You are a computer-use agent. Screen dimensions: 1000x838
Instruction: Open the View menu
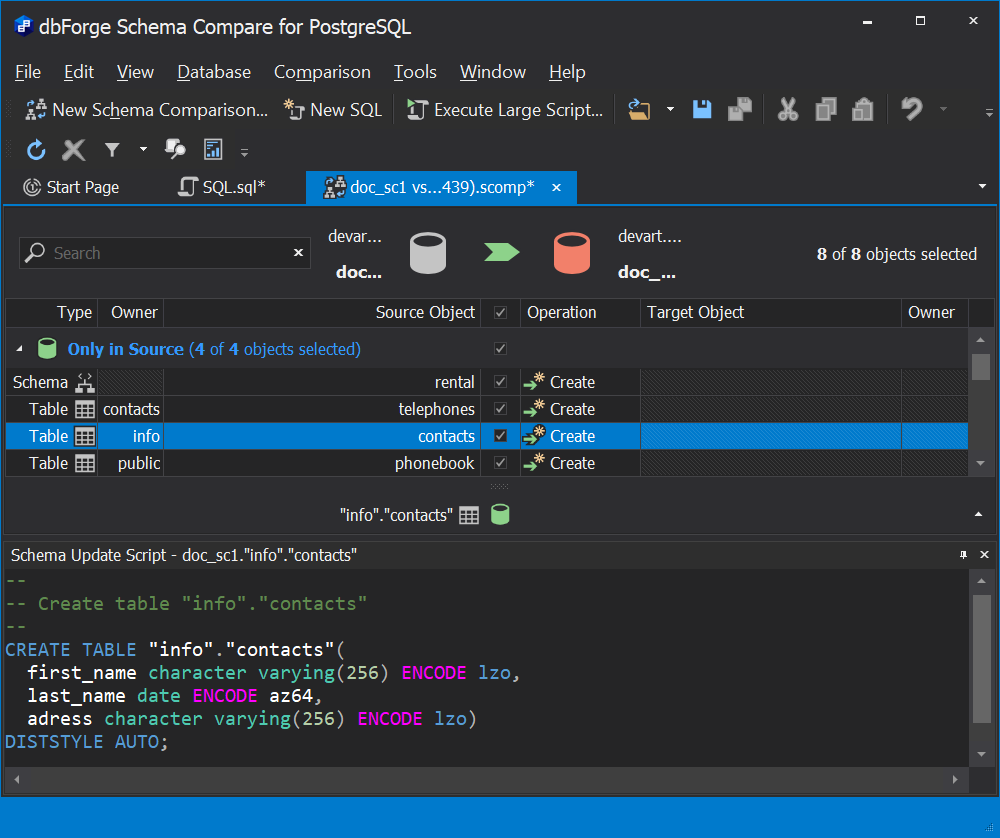[x=135, y=72]
